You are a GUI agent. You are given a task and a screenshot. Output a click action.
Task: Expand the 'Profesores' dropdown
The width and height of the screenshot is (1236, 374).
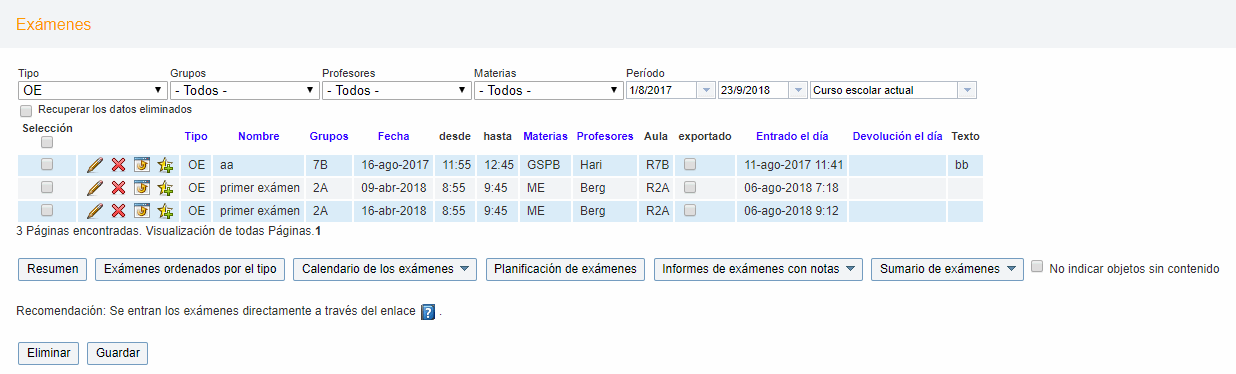point(396,90)
